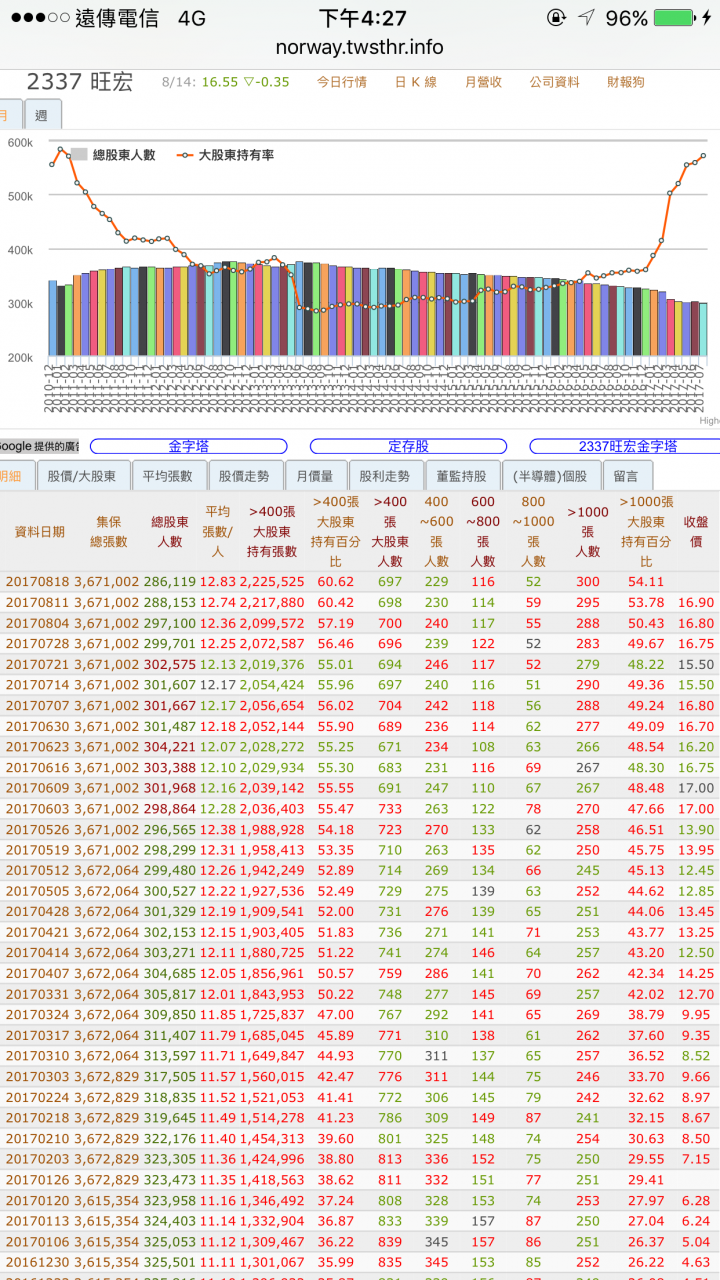Screen dimensions: 720x1280
Task: Click shareholder count 322,176
Action: (170, 1139)
